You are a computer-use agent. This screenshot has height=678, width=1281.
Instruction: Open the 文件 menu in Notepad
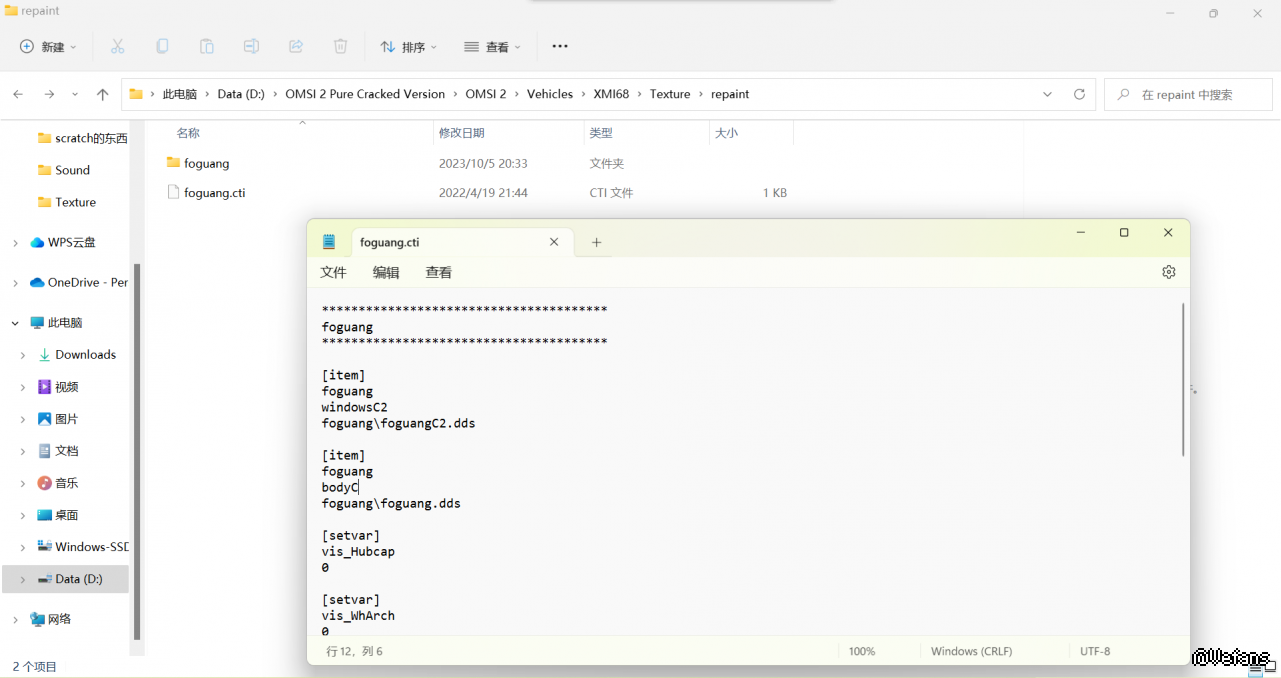point(333,272)
